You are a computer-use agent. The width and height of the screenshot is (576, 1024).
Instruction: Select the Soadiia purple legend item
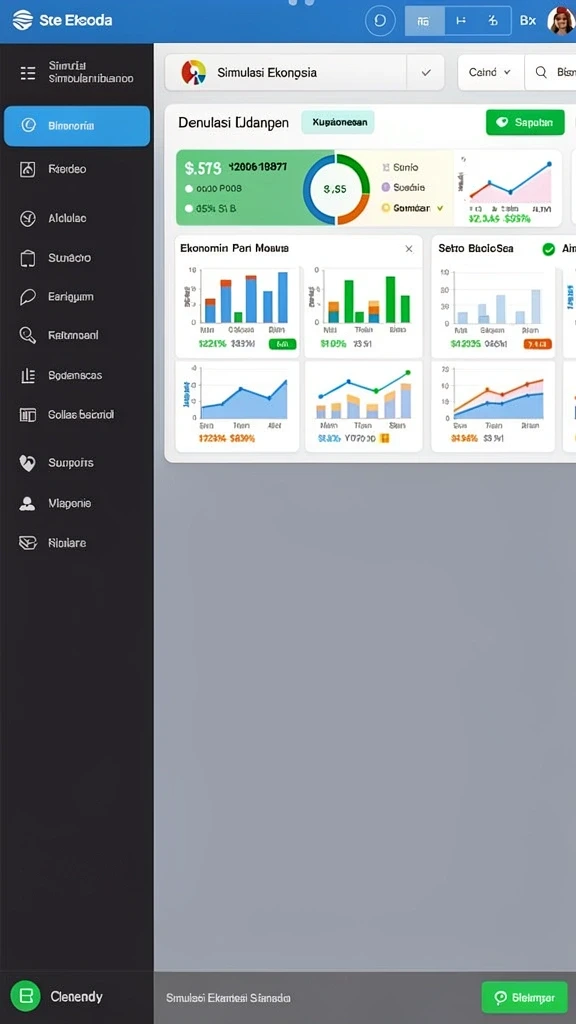click(x=403, y=187)
